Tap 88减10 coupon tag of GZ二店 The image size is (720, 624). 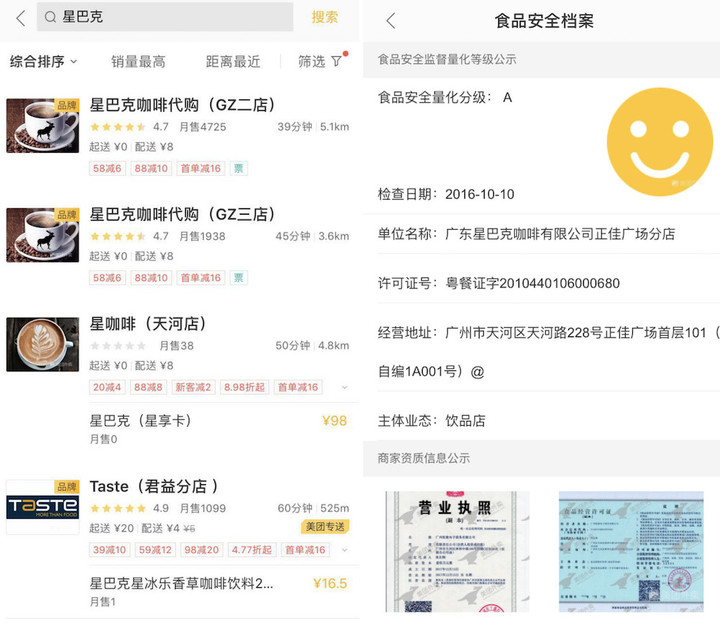(x=151, y=169)
